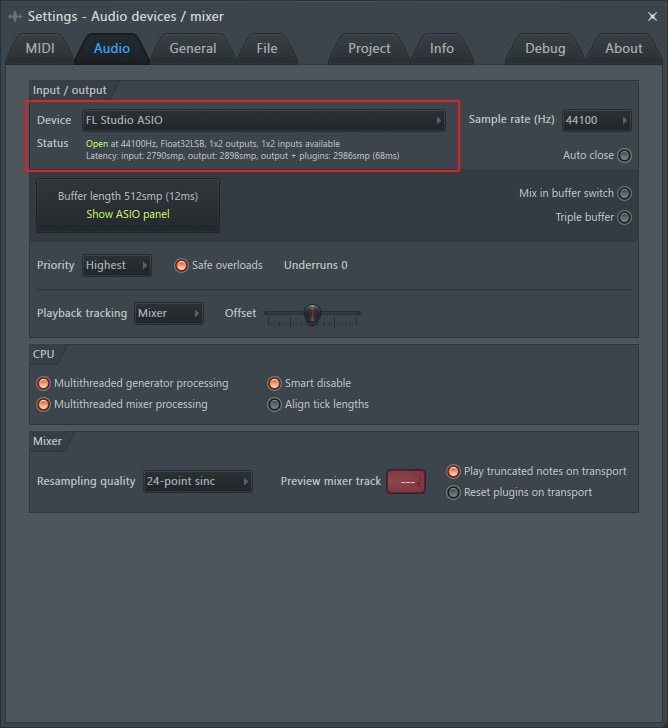Click the Playback tracking Offset slider knob
Viewport: 668px width, 728px height.
(x=312, y=313)
